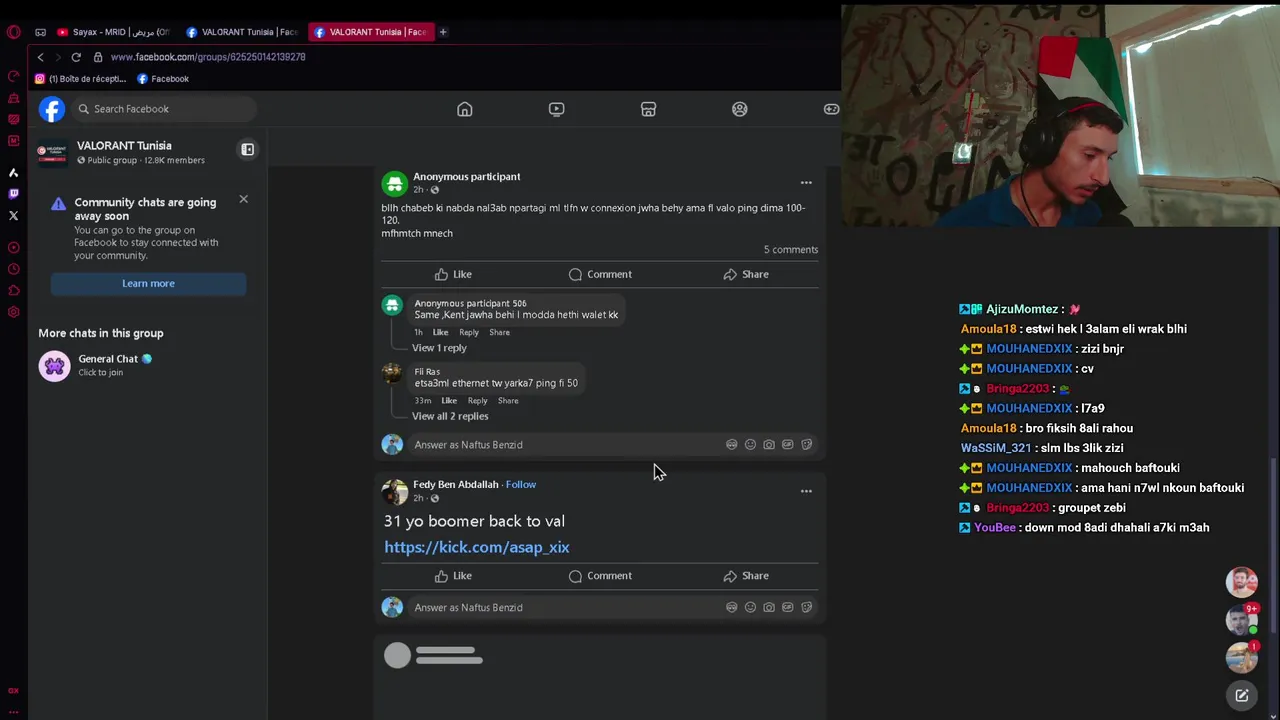Open the Home feed icon in Facebook header

[465, 109]
